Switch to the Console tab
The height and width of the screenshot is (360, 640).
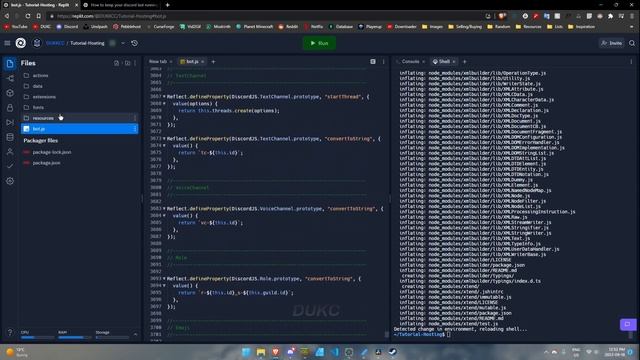pos(410,62)
